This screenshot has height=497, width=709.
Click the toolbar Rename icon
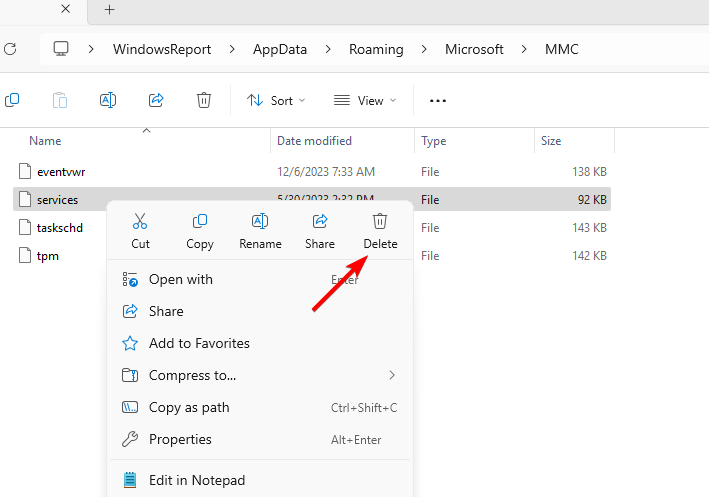coord(108,100)
